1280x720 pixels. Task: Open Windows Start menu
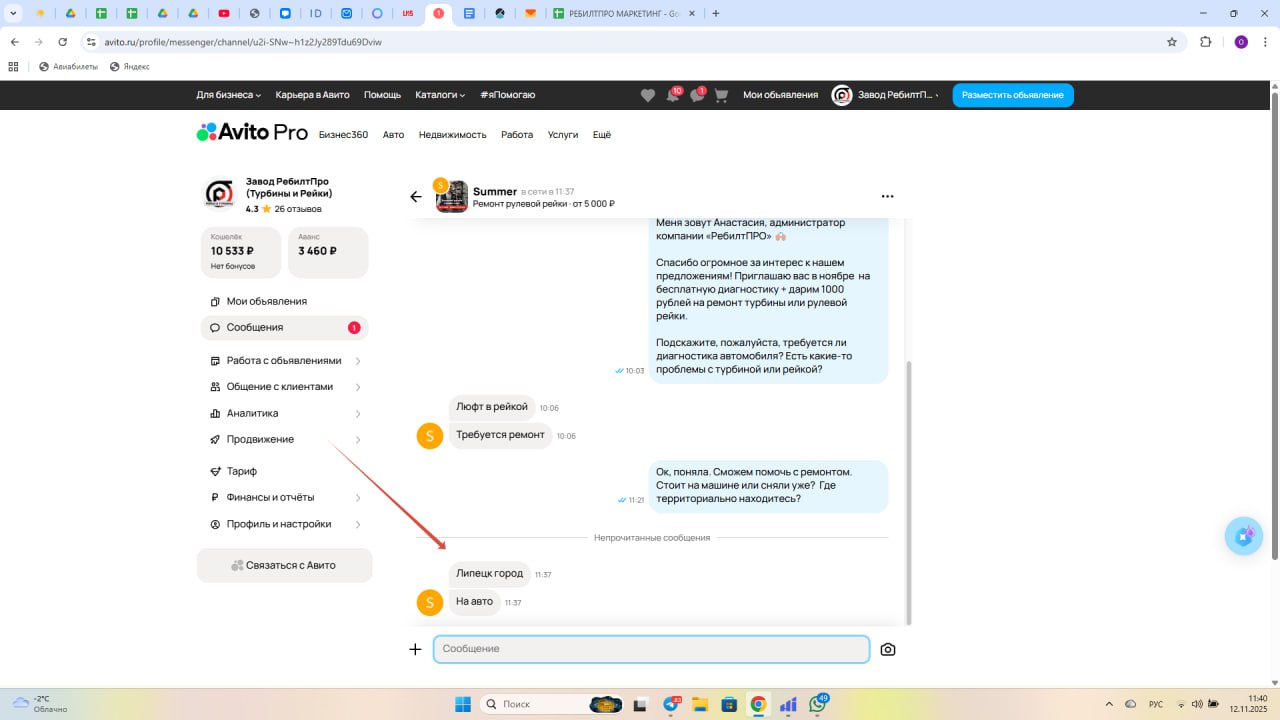pyautogui.click(x=463, y=704)
